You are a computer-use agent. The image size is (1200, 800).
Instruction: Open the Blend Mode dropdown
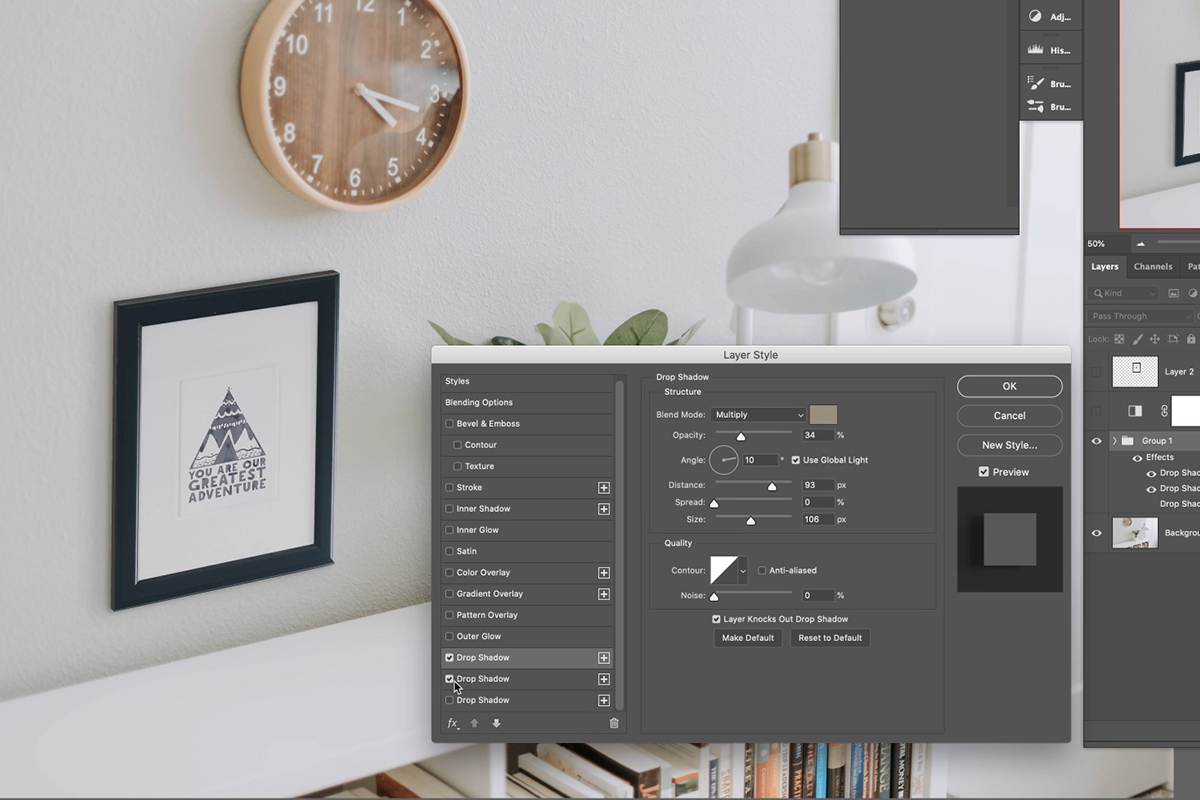pos(758,414)
